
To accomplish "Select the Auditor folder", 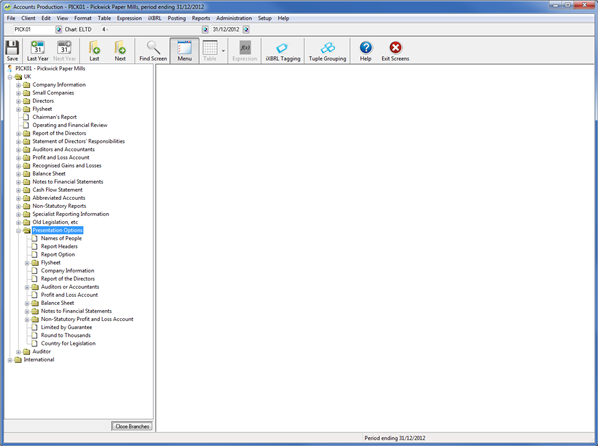I will (x=41, y=351).
